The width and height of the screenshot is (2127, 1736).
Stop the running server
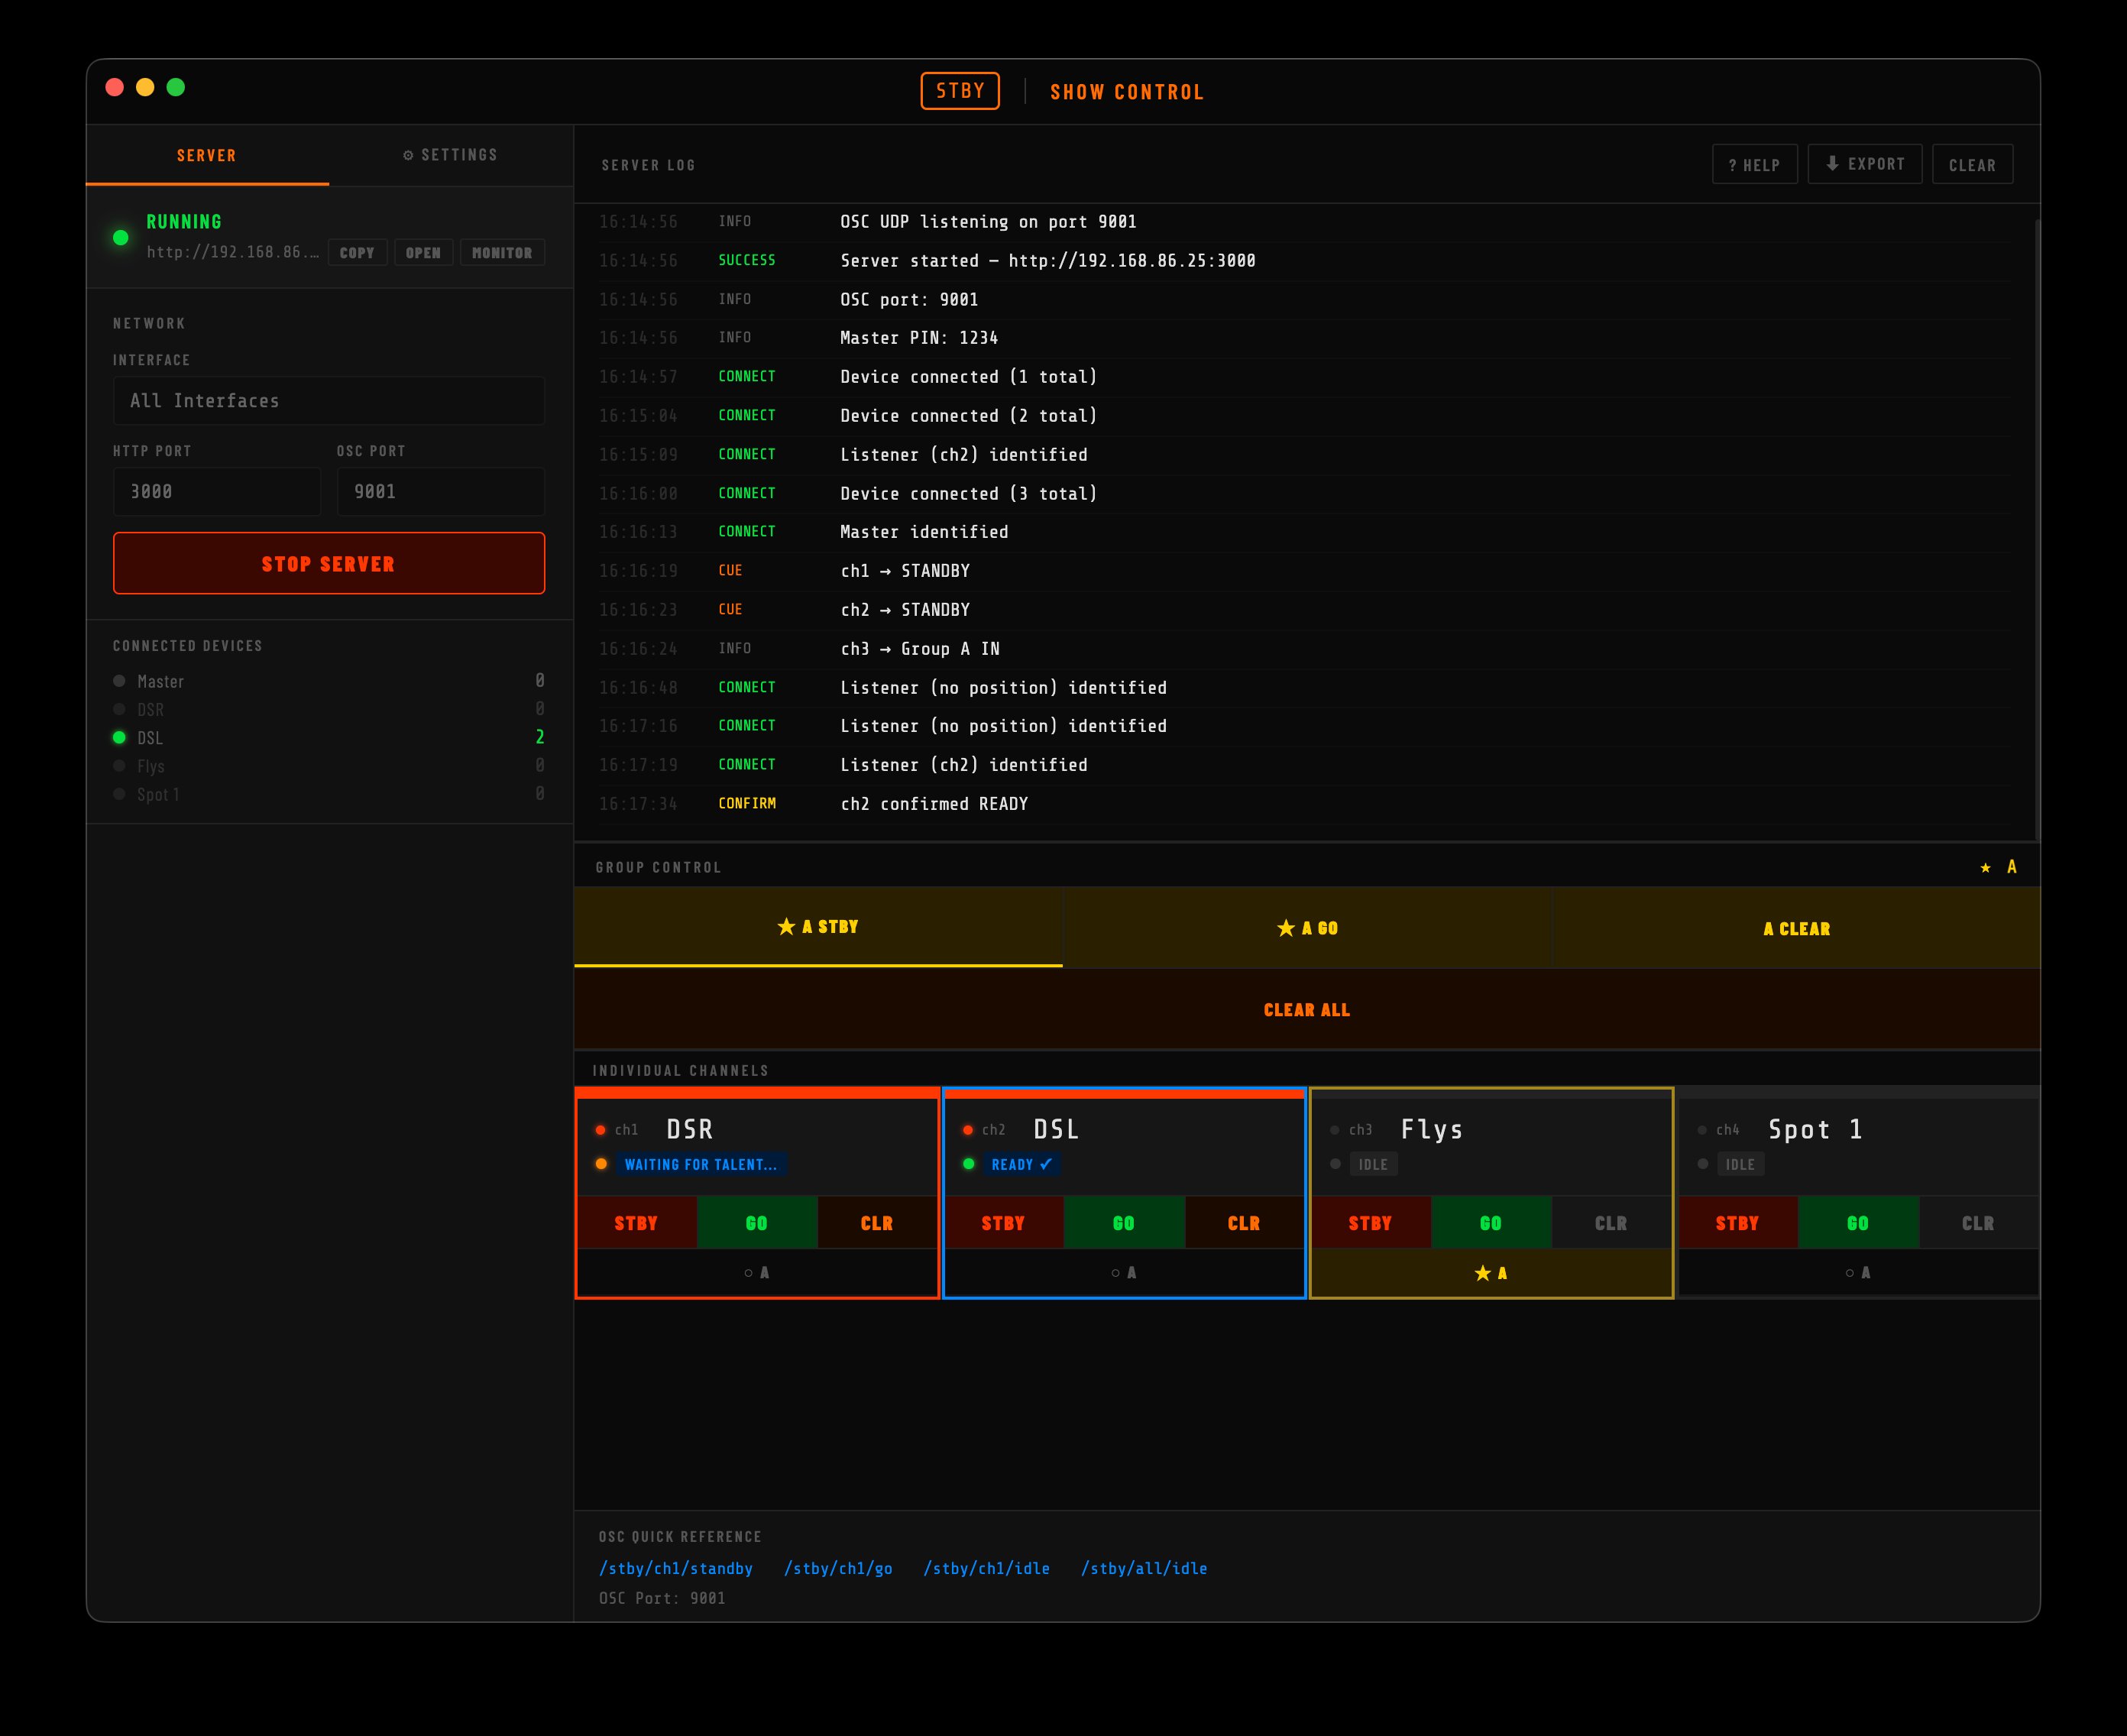pos(329,563)
